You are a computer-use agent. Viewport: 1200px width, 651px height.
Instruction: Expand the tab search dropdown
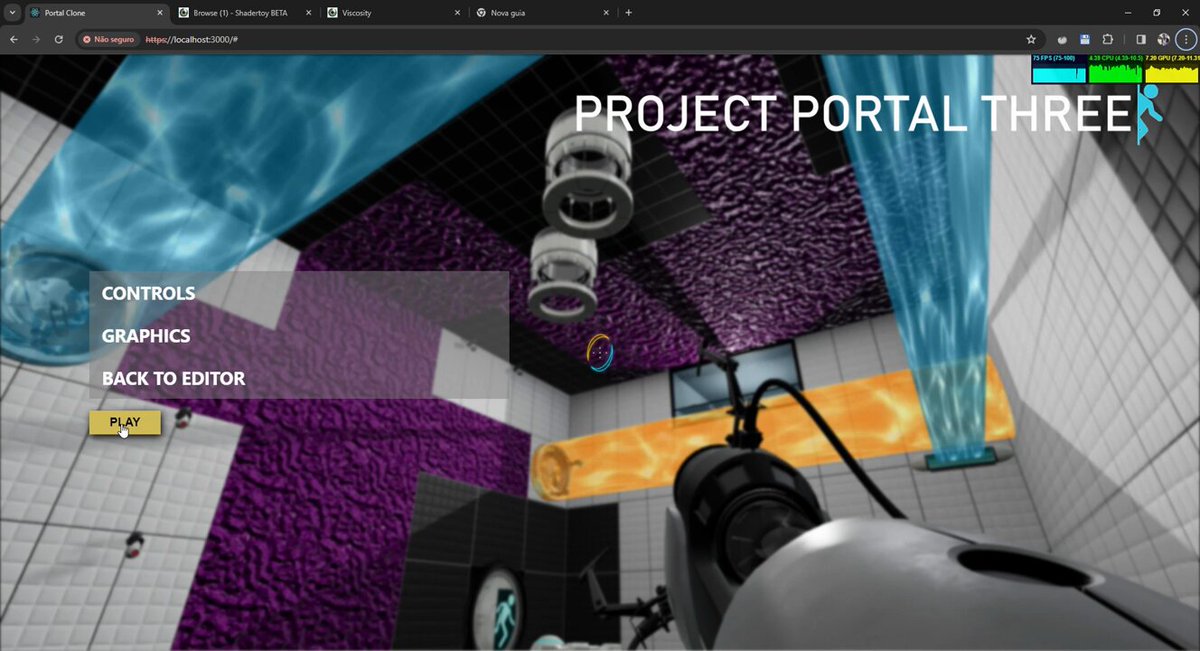11,13
